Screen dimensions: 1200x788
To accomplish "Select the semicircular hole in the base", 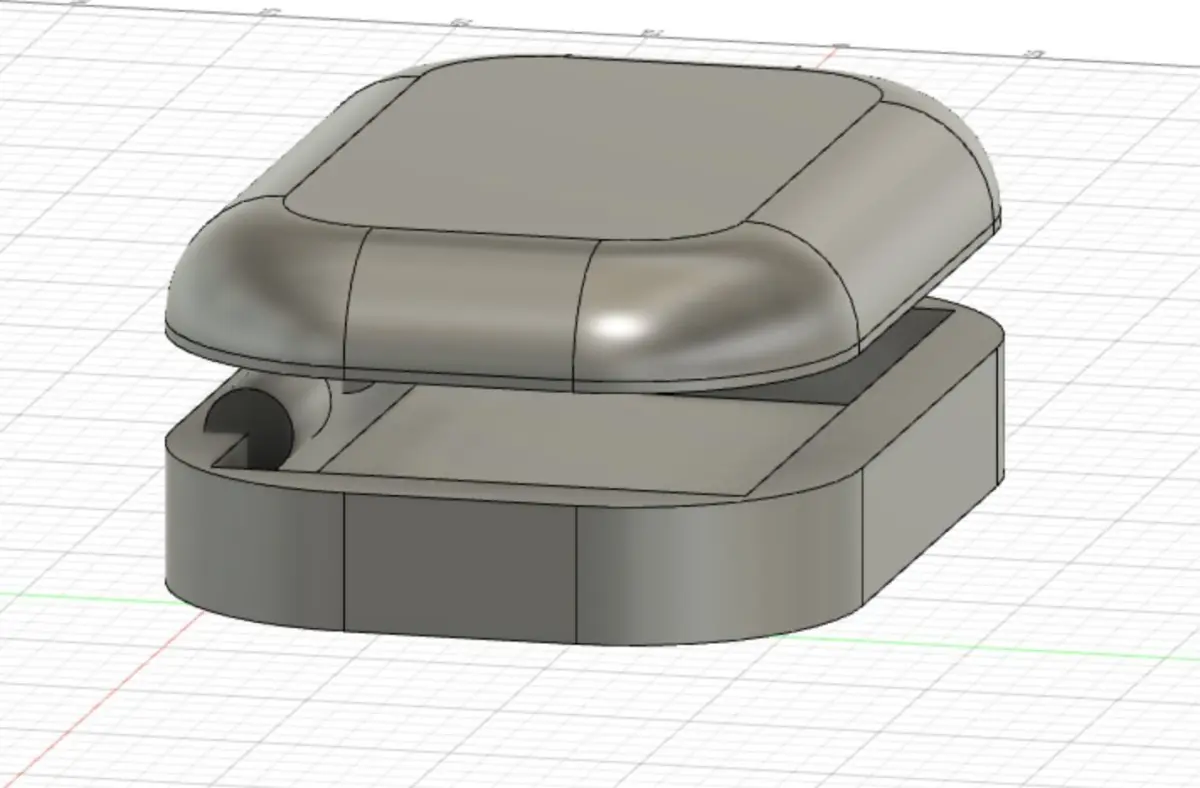I will (x=250, y=428).
